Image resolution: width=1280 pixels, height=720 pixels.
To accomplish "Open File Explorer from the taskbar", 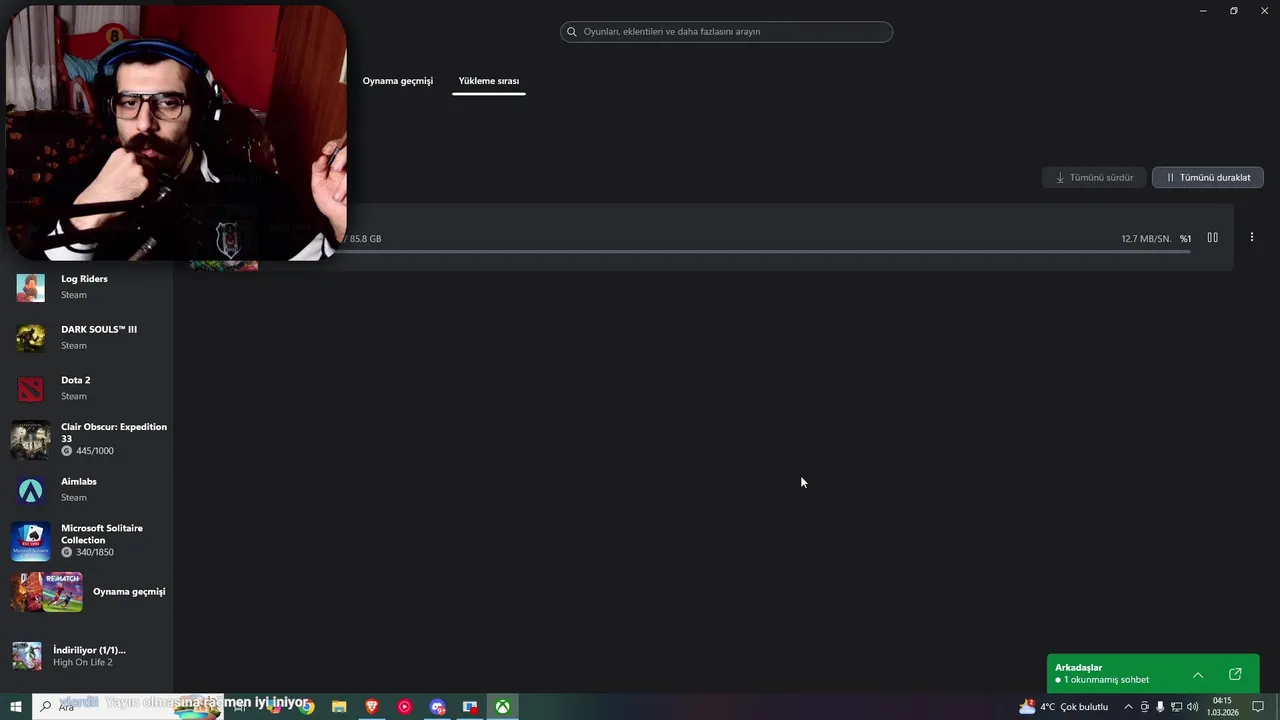I will pyautogui.click(x=339, y=707).
